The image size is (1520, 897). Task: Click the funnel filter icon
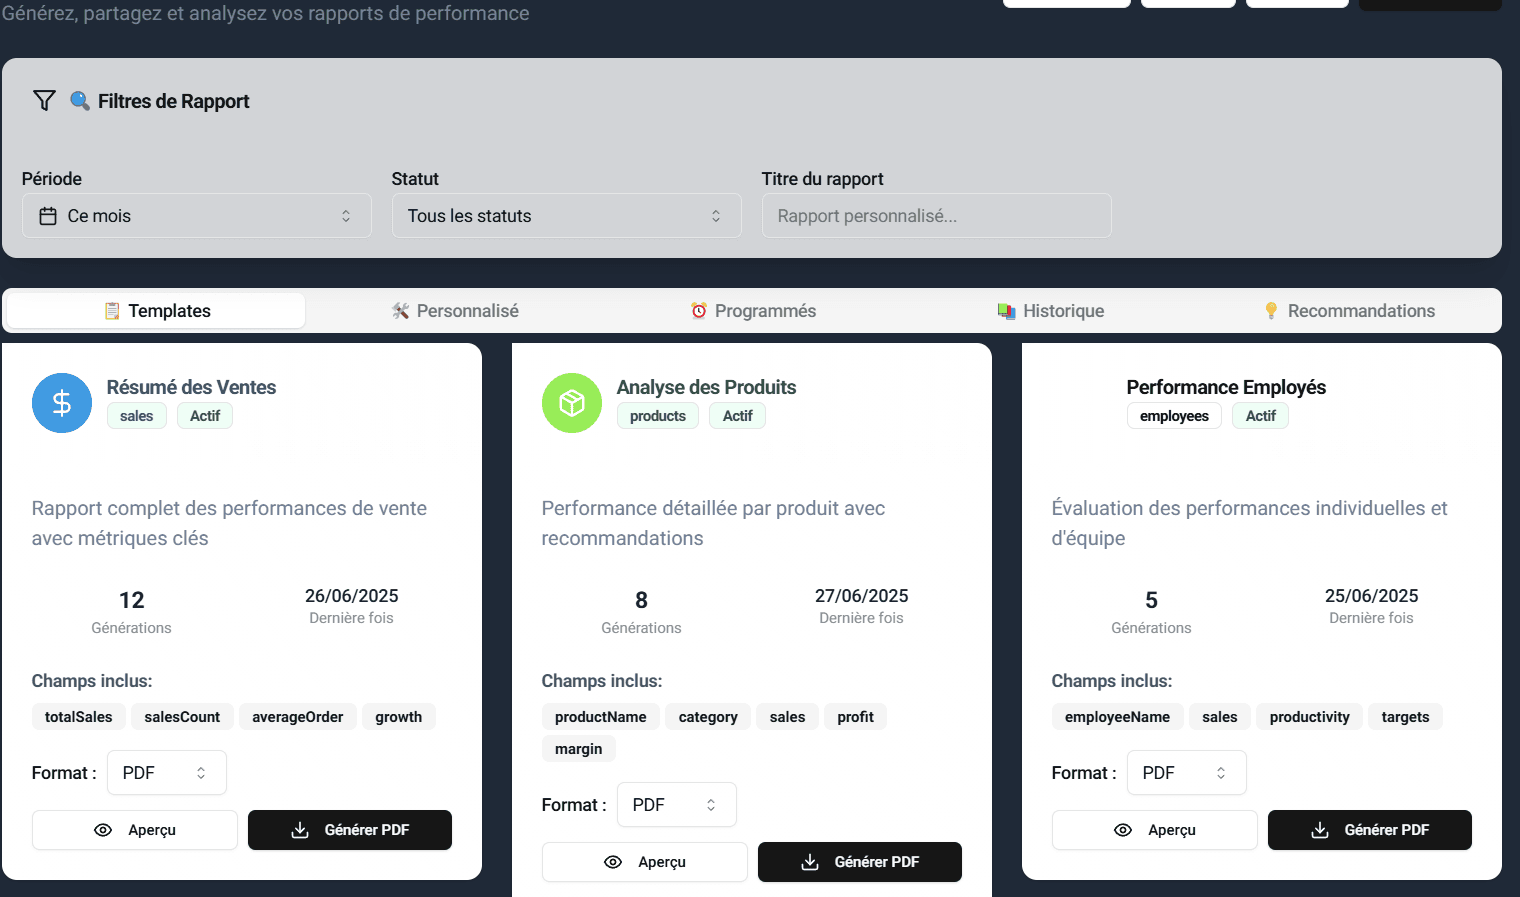(x=44, y=101)
